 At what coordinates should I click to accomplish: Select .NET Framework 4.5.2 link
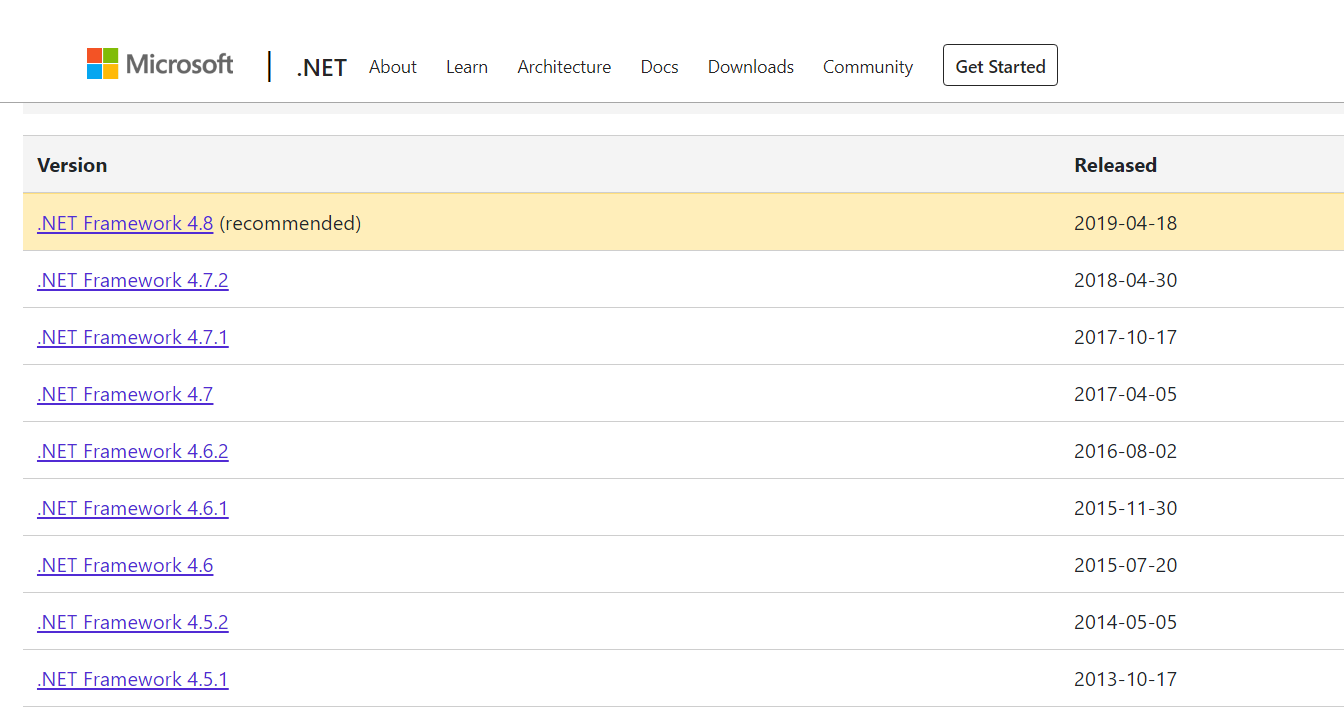pyautogui.click(x=132, y=622)
